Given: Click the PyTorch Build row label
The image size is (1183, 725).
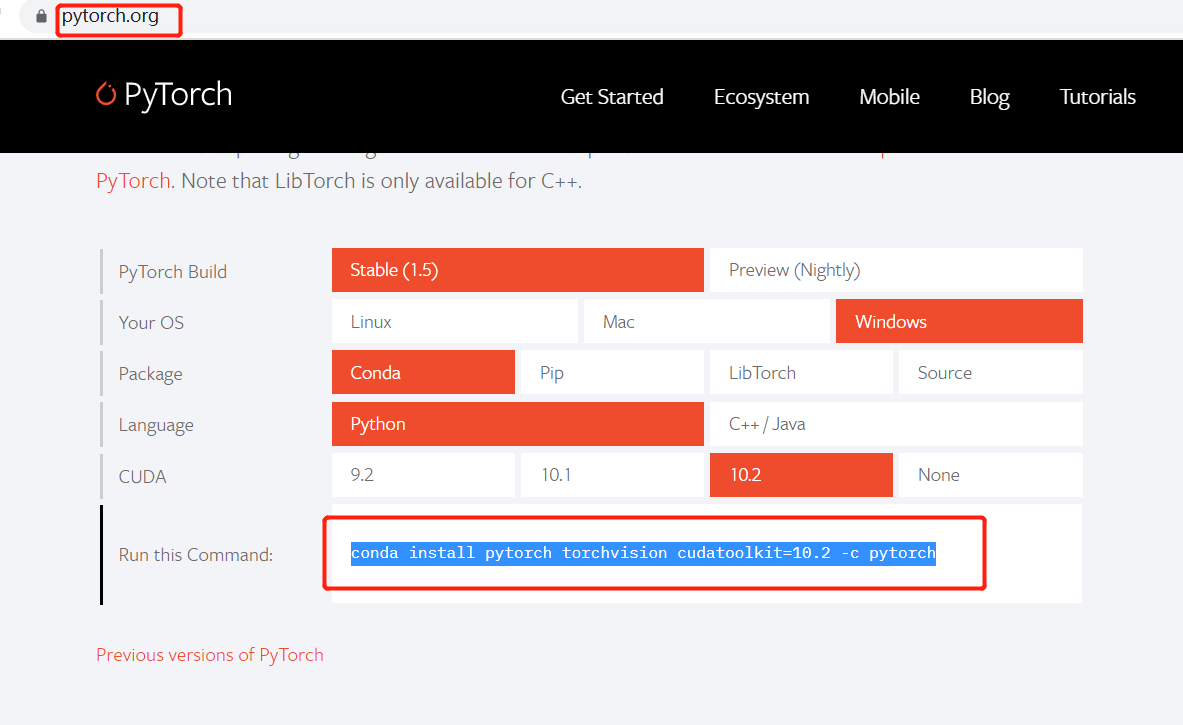Looking at the screenshot, I should coord(173,272).
